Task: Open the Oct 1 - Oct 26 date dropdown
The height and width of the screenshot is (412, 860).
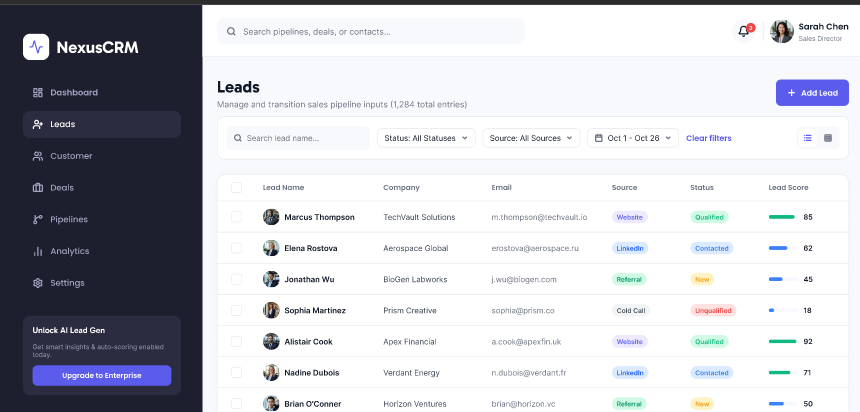Action: pos(633,138)
